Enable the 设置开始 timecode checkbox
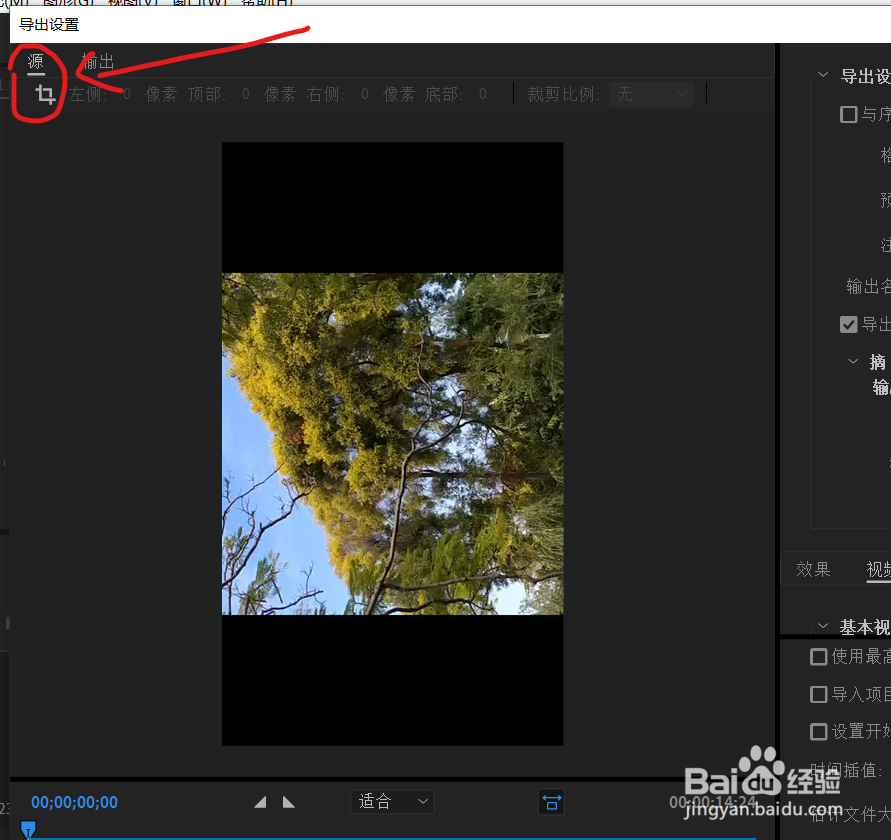891x840 pixels. click(818, 732)
